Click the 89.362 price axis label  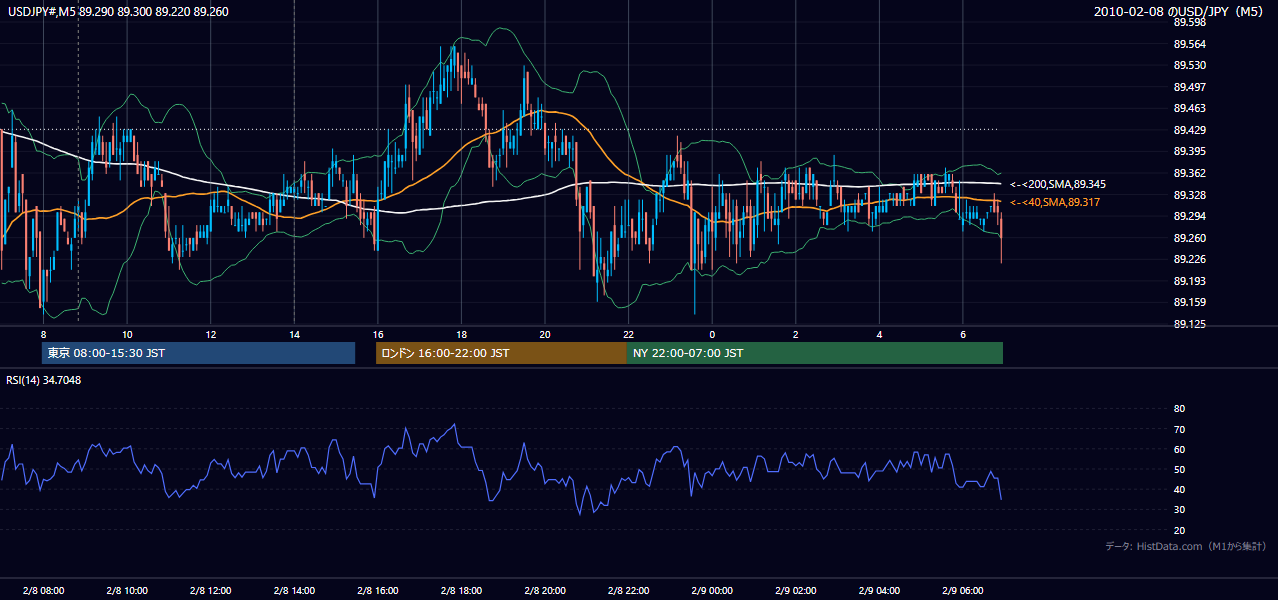(x=1189, y=173)
